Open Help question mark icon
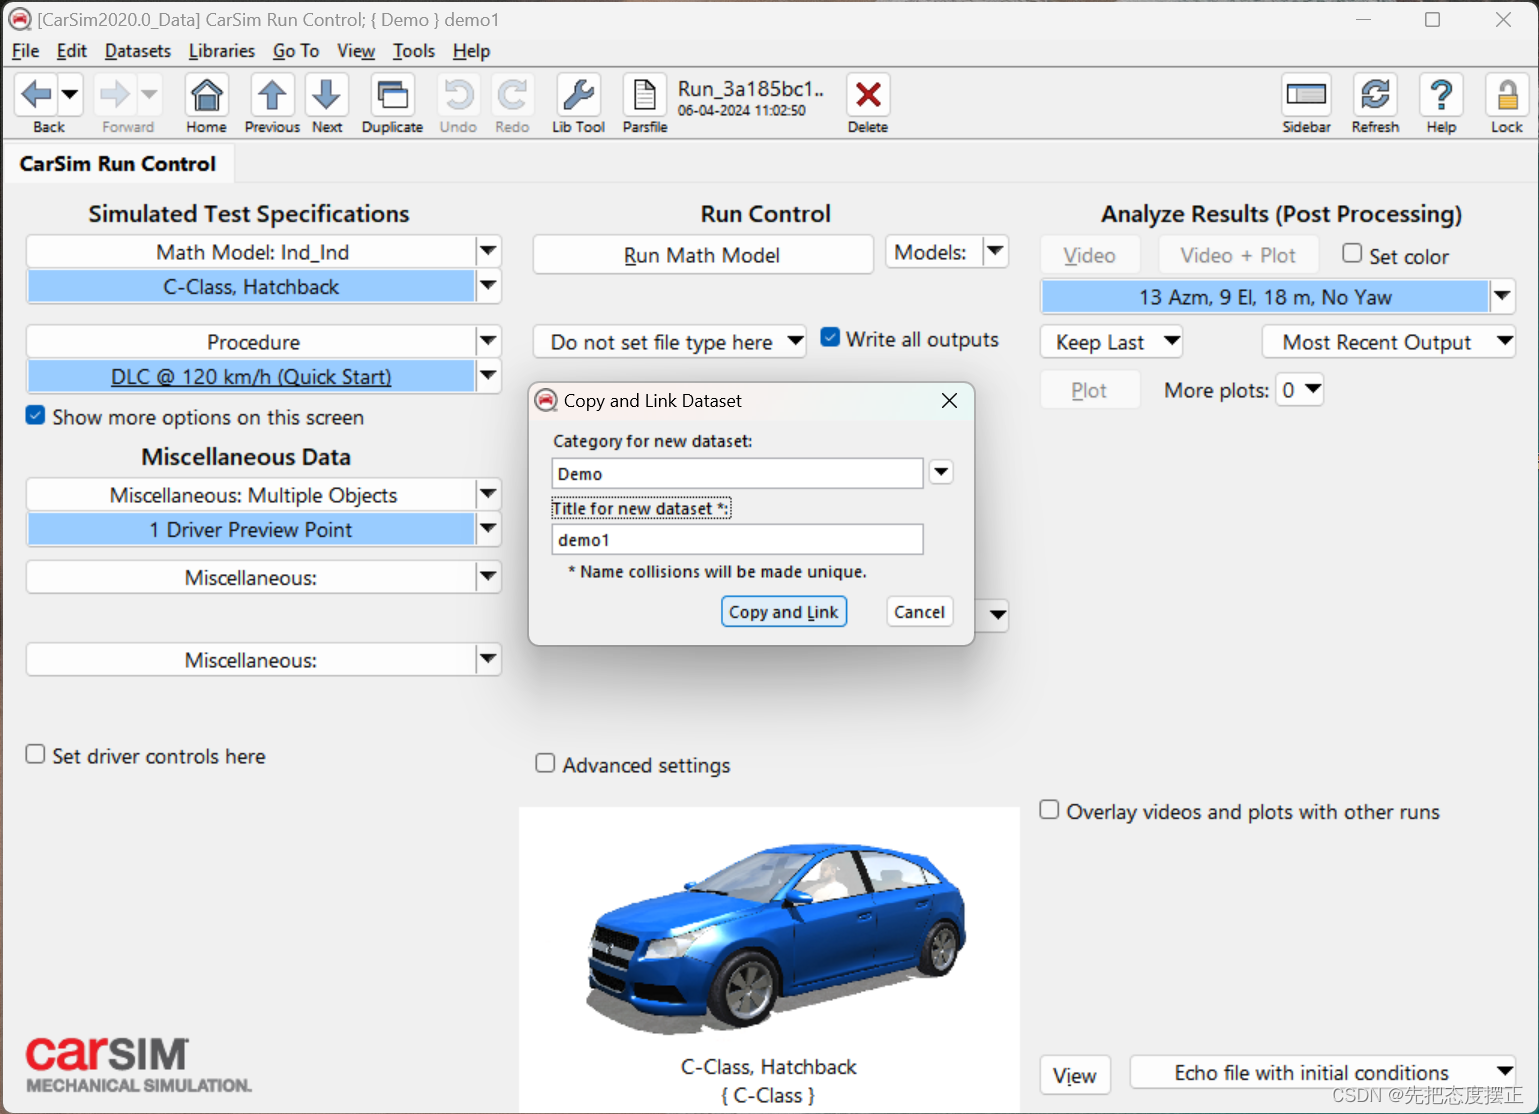This screenshot has height=1114, width=1539. [x=1441, y=95]
